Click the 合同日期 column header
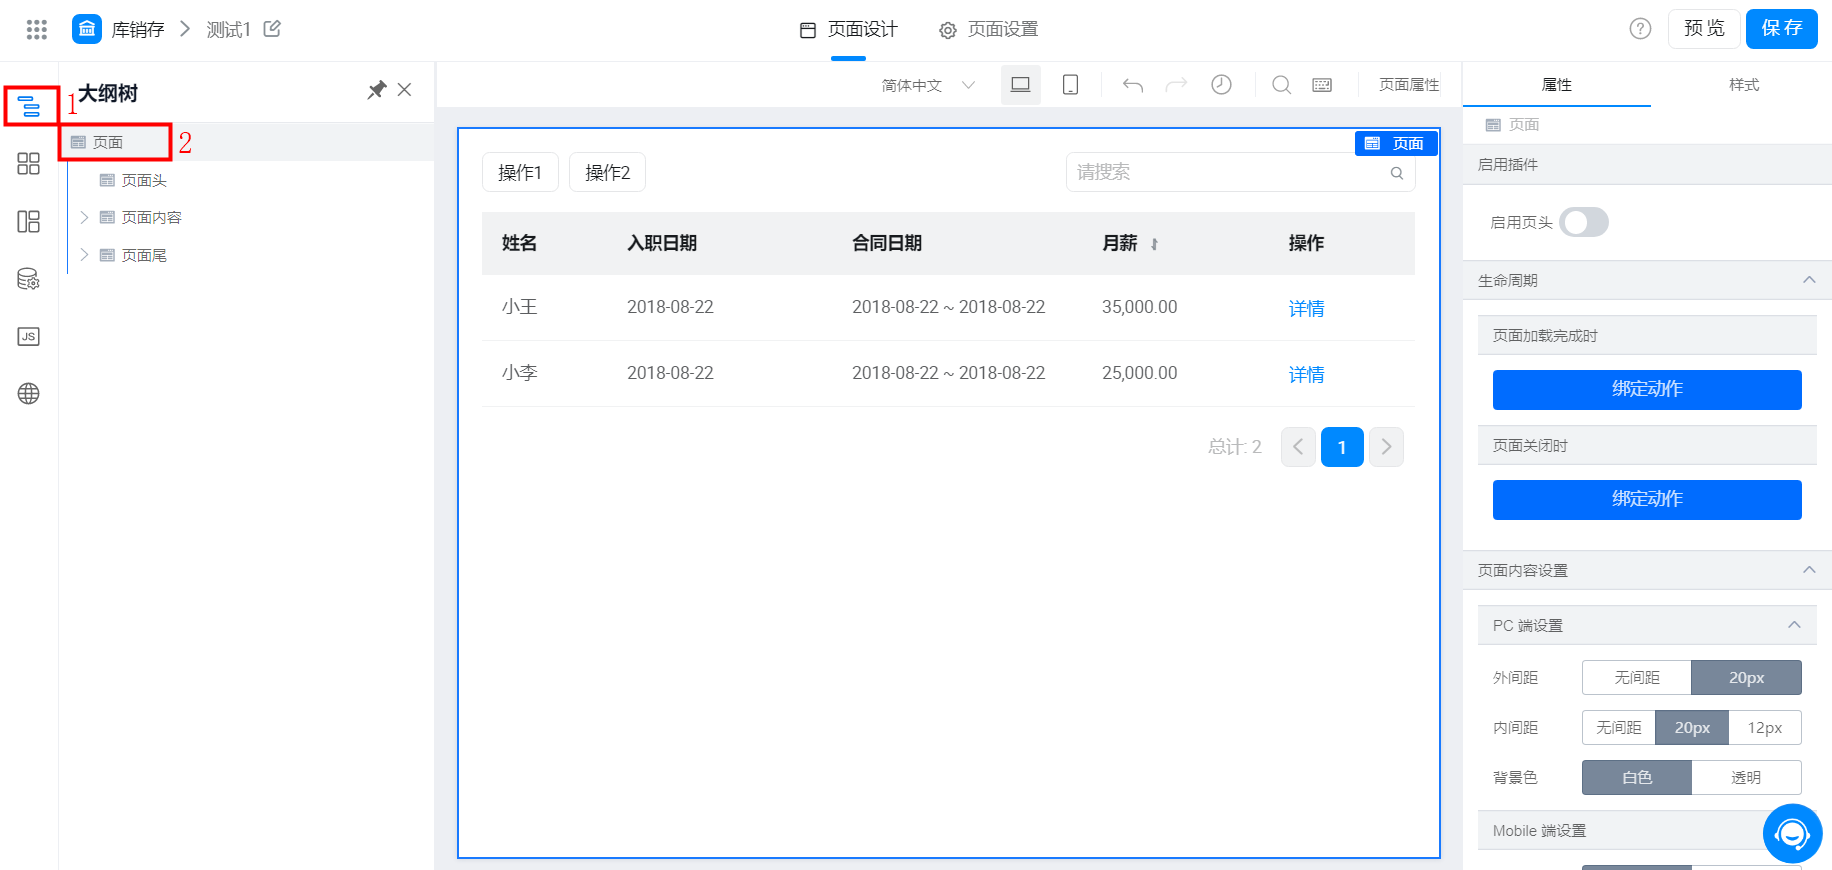This screenshot has width=1832, height=870. [x=887, y=243]
